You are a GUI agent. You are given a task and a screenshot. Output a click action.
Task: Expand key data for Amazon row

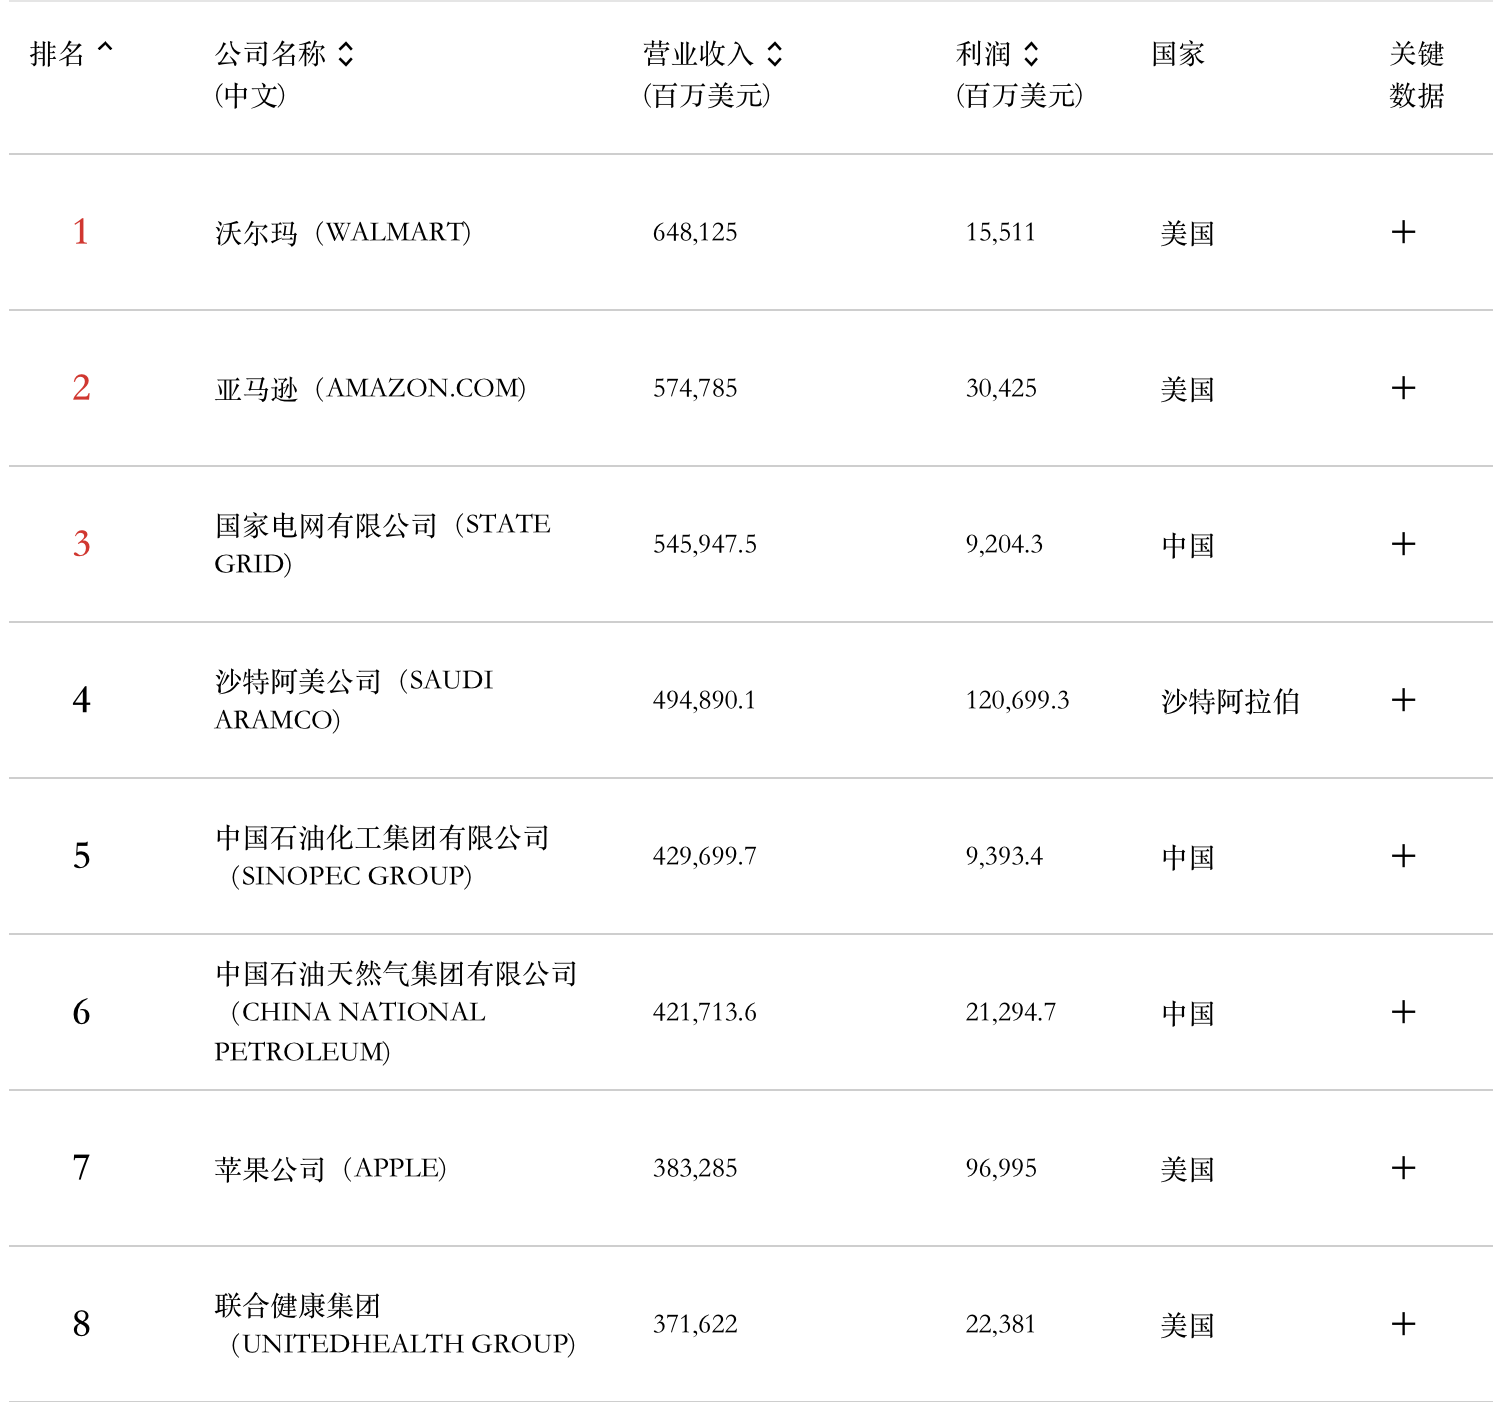coord(1403,388)
